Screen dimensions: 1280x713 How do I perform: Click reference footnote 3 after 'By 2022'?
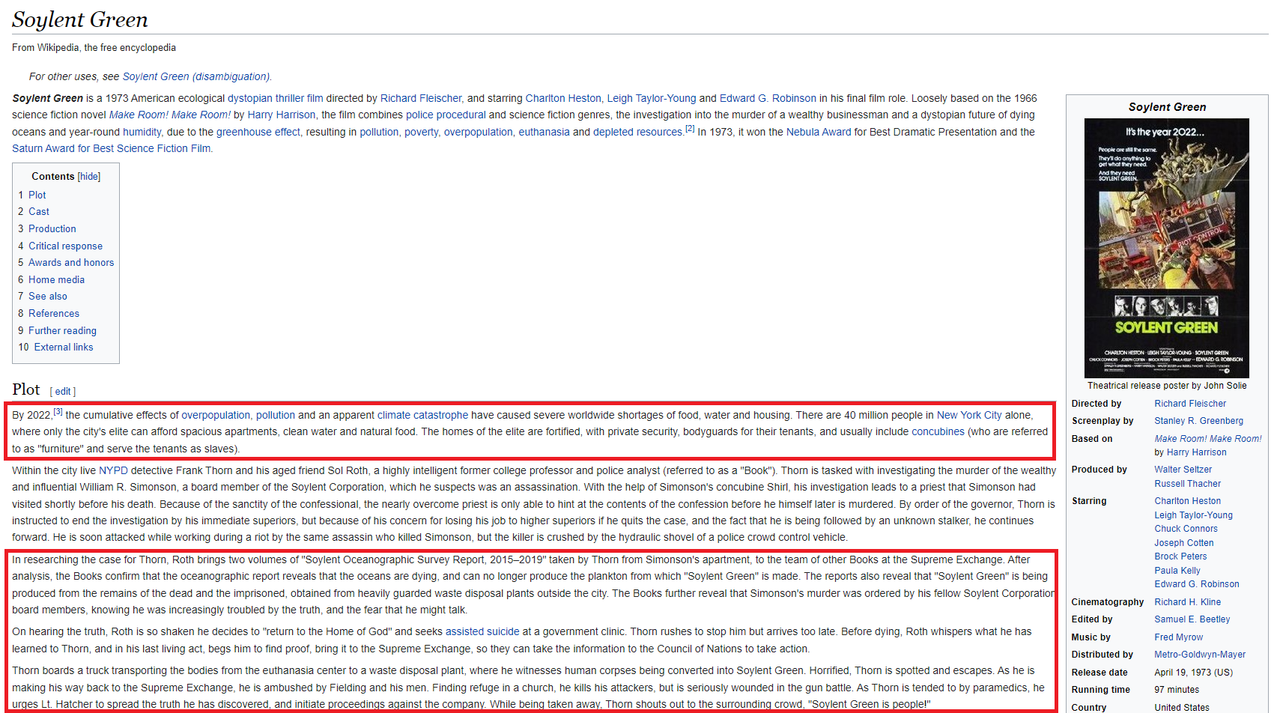pos(58,411)
